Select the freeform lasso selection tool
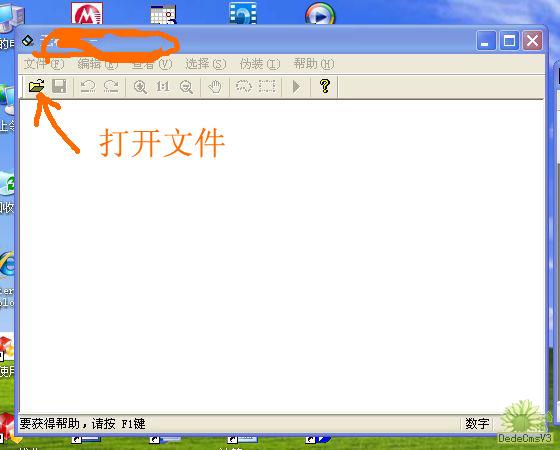Viewport: 560px width, 450px height. coord(244,86)
